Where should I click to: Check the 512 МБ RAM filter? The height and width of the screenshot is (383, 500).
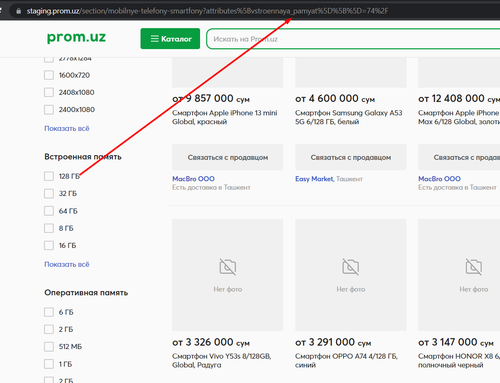(x=49, y=347)
